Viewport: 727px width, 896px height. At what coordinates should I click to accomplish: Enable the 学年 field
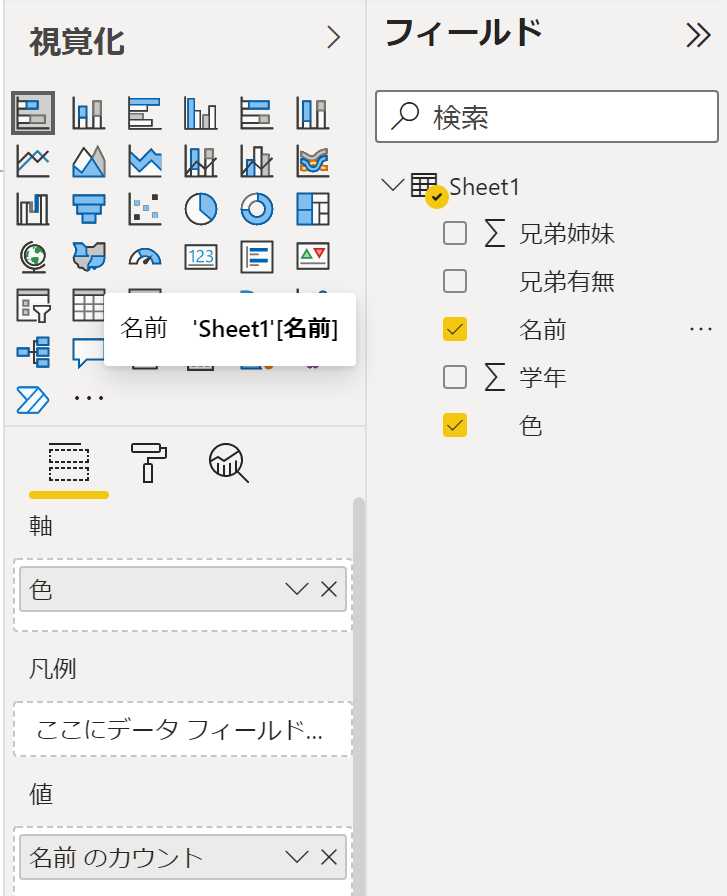coord(455,377)
